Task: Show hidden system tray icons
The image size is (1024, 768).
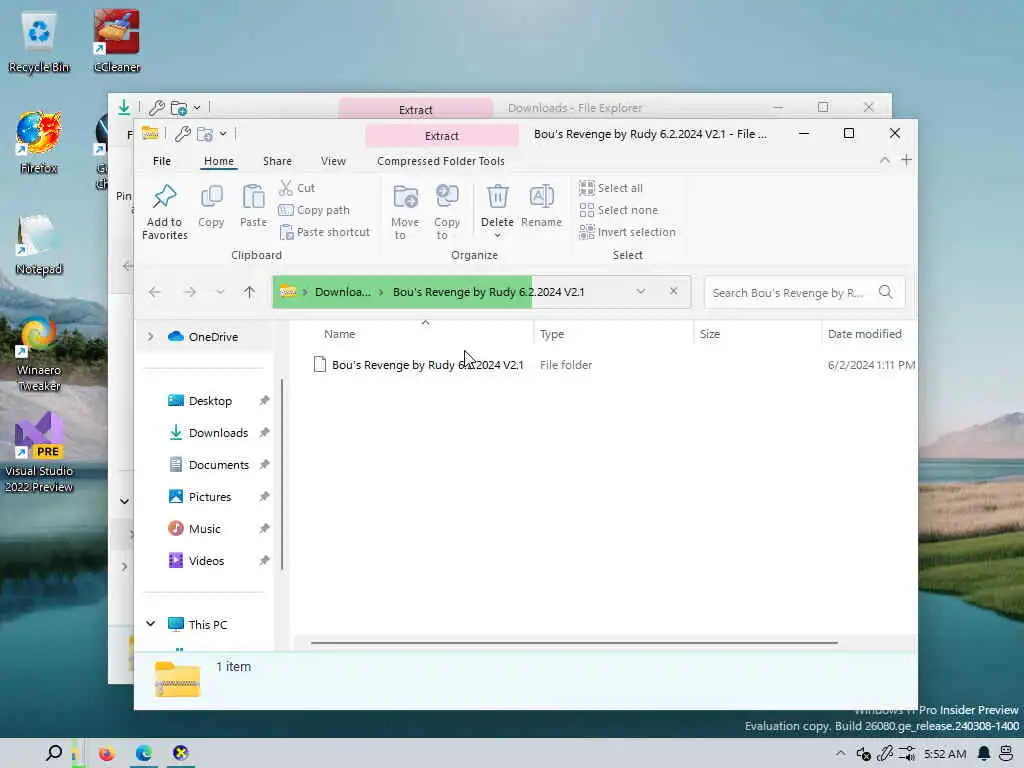Action: coord(840,754)
